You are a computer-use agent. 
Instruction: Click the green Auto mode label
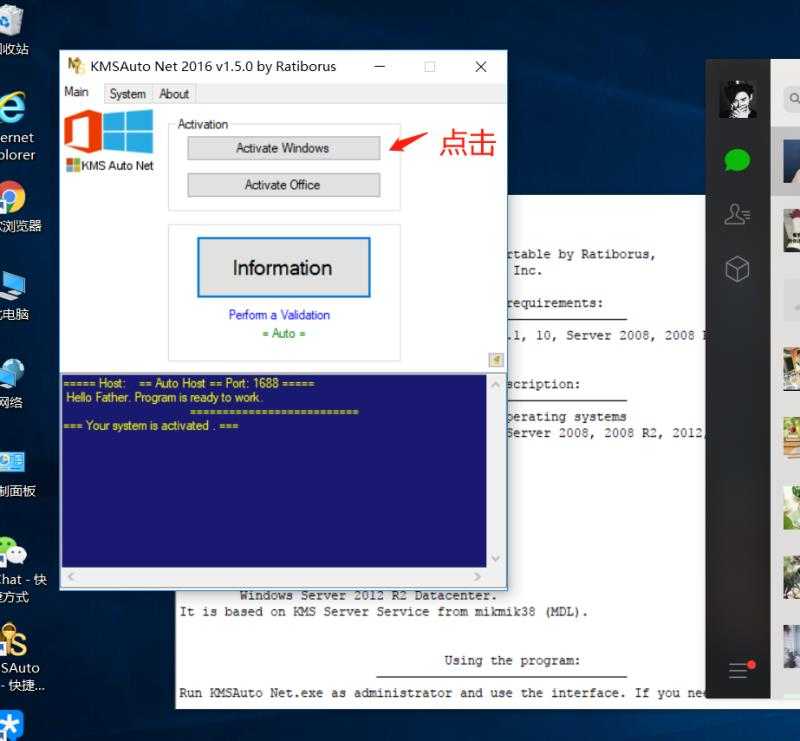coord(284,334)
